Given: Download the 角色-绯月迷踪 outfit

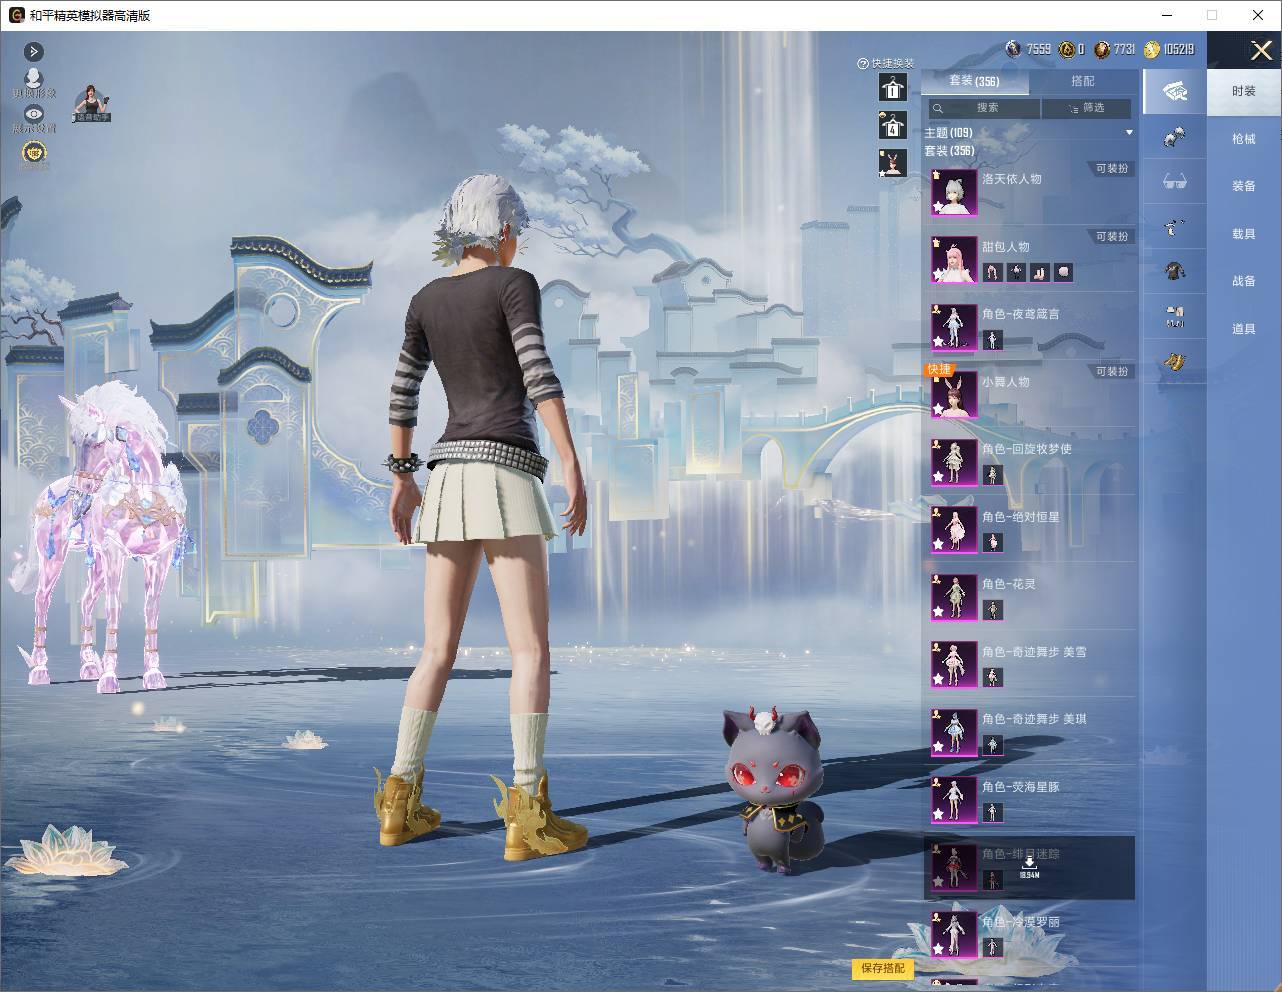Looking at the screenshot, I should coord(1029,868).
